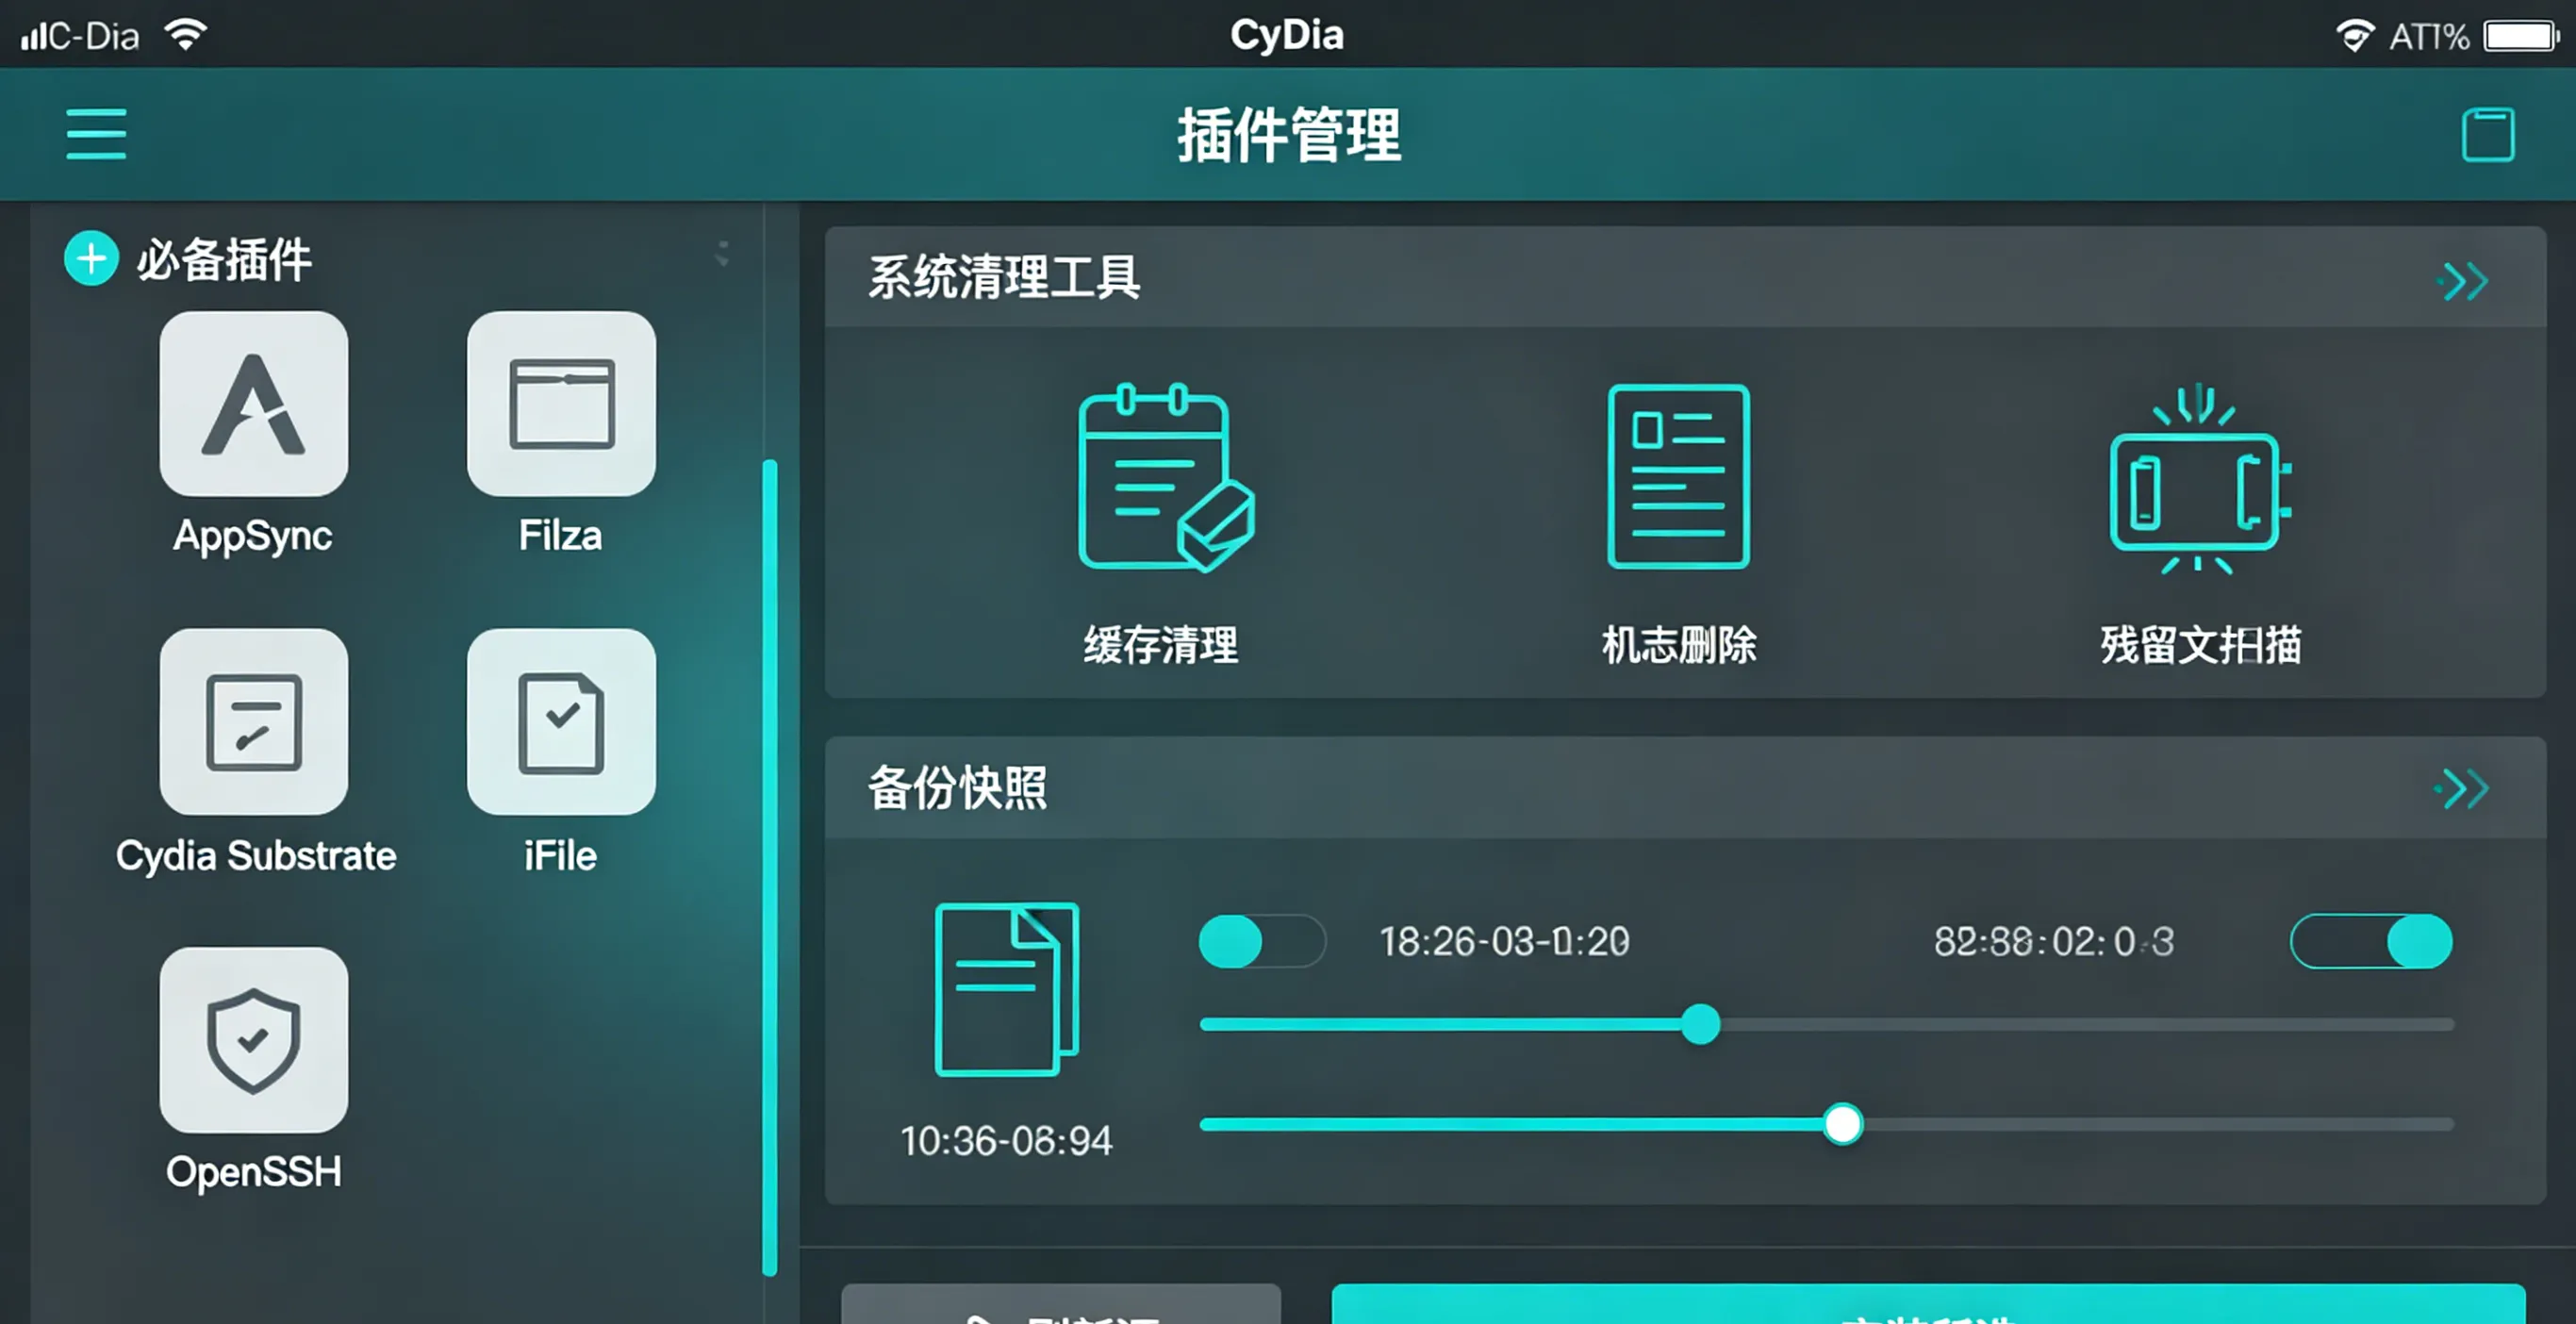The width and height of the screenshot is (2576, 1324).
Task: Tap the left Wi-Fi status icon
Action: [186, 35]
